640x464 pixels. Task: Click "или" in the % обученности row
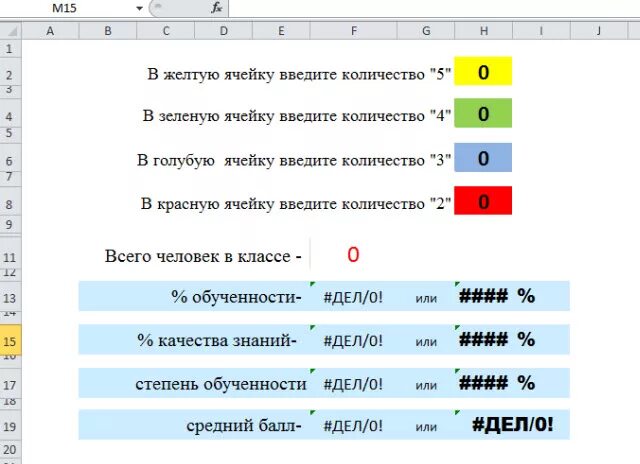(x=426, y=298)
